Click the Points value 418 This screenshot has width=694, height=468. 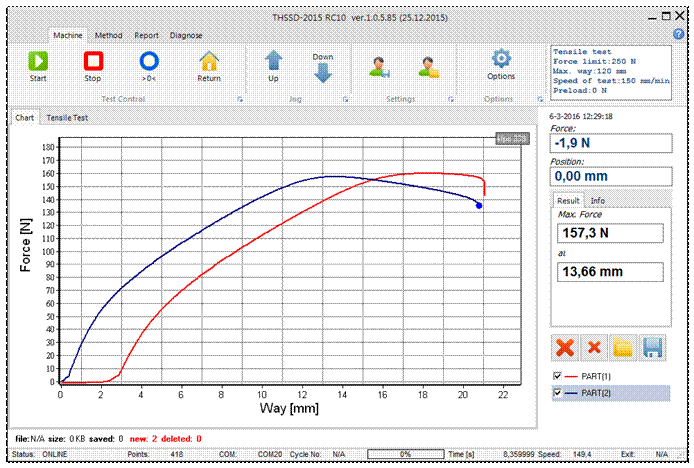pyautogui.click(x=177, y=454)
